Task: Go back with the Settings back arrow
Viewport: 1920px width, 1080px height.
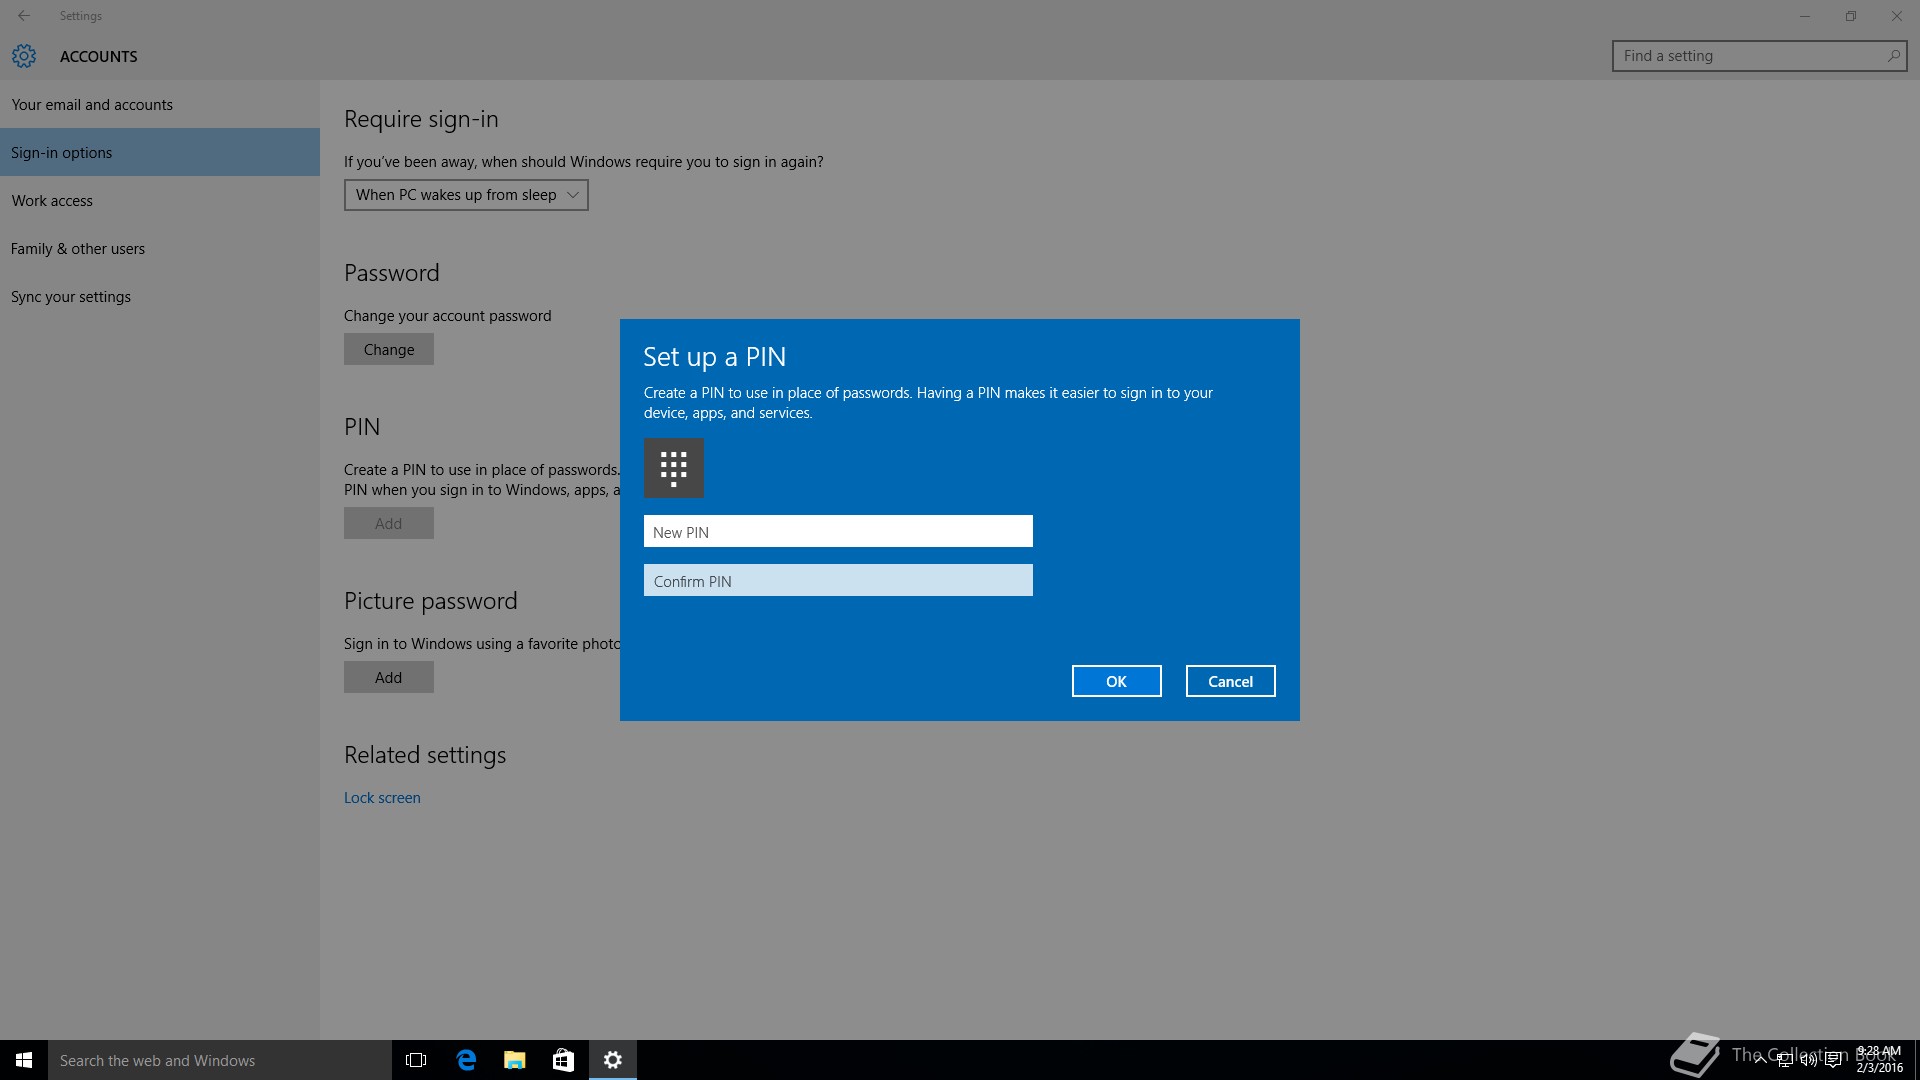Action: pyautogui.click(x=24, y=16)
